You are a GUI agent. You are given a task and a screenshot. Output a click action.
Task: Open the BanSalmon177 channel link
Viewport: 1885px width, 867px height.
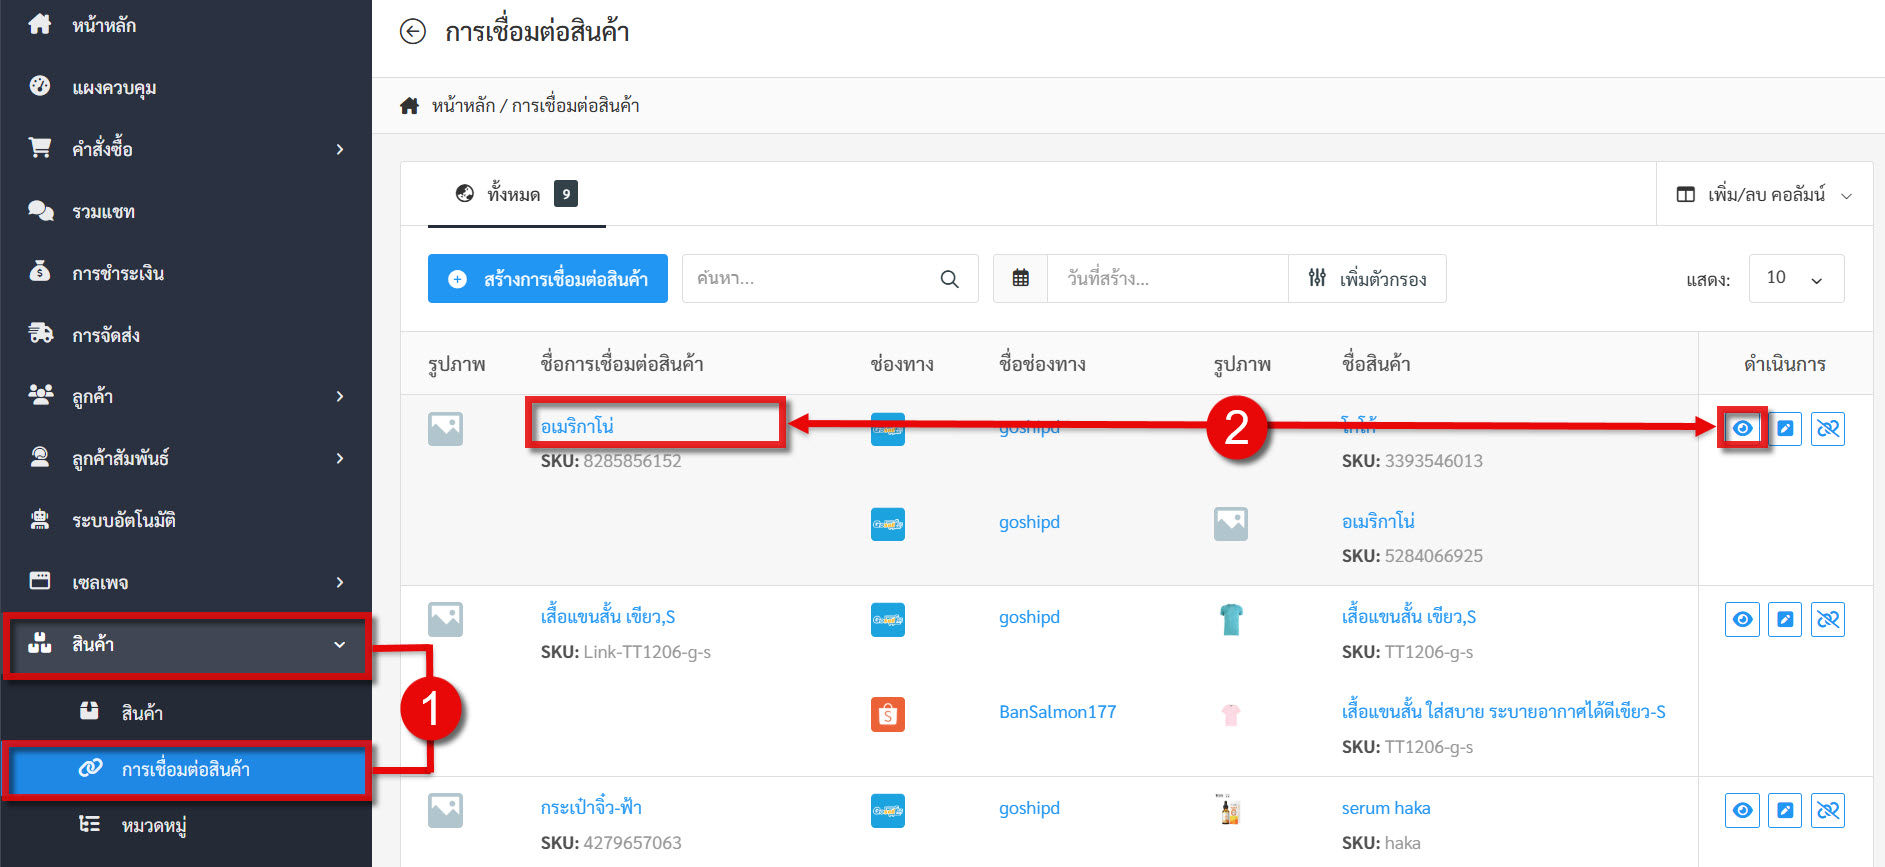(1057, 712)
